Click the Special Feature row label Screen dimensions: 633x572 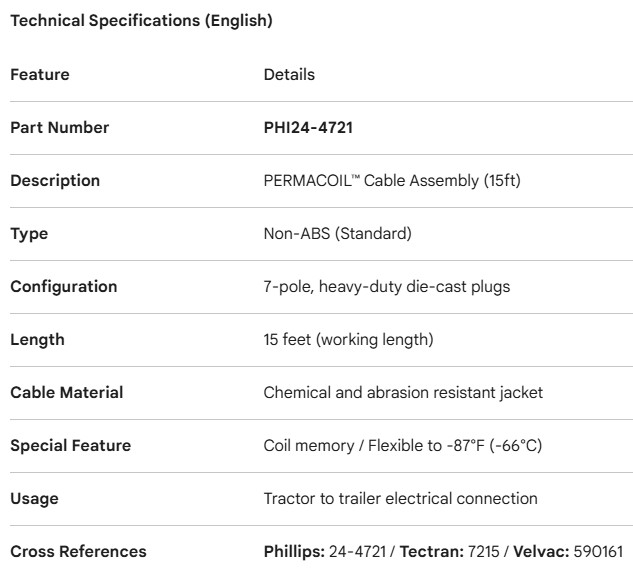(70, 446)
